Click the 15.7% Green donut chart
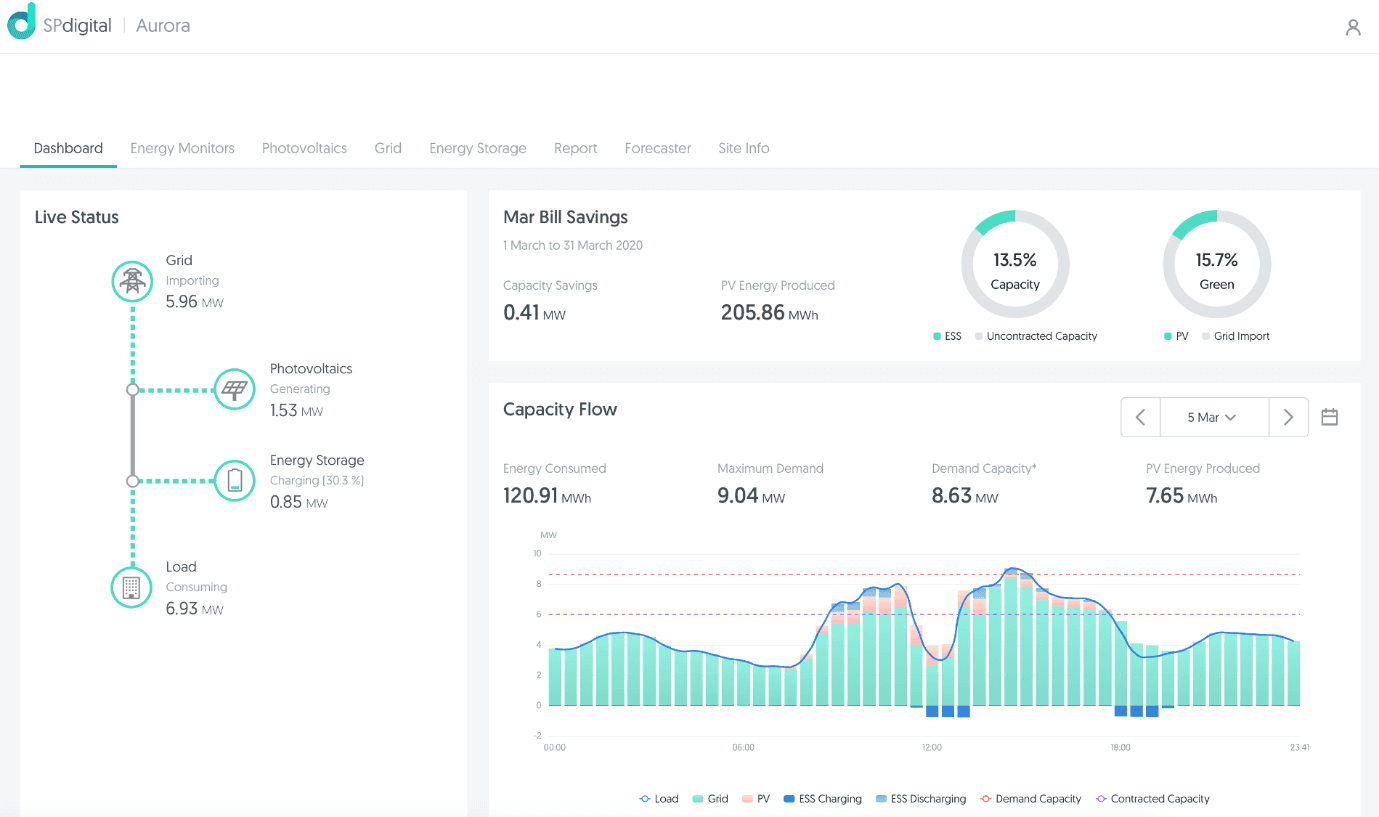Image resolution: width=1379 pixels, height=817 pixels. point(1216,265)
